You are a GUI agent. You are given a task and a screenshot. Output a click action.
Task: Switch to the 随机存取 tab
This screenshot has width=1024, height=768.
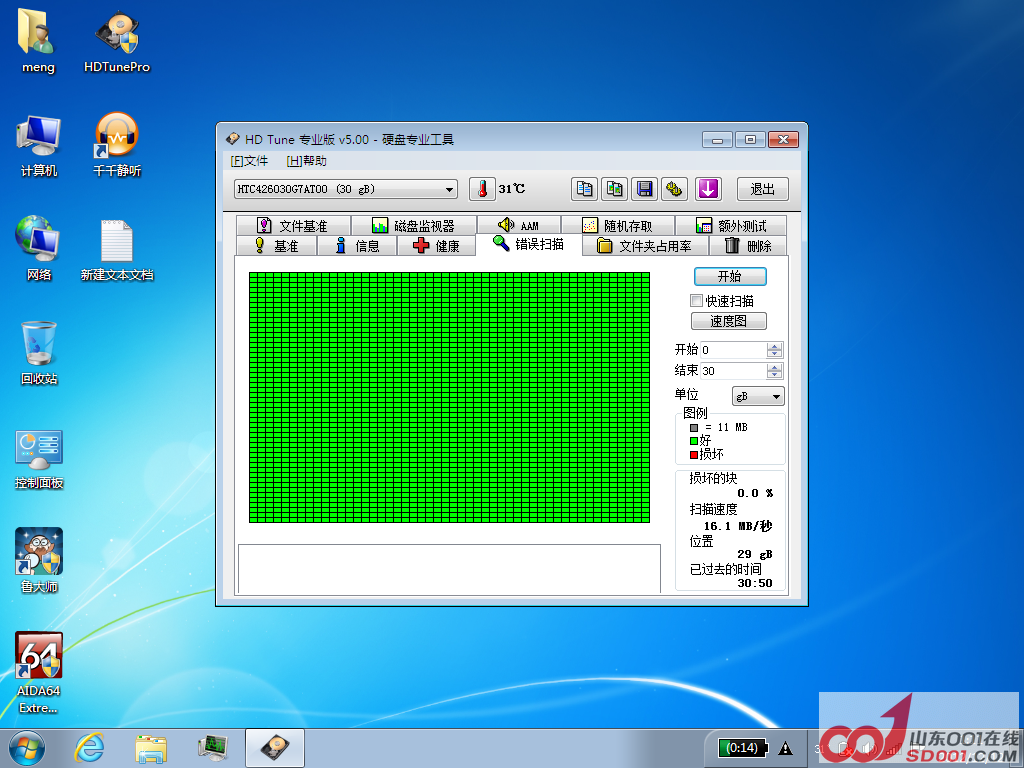[x=618, y=225]
